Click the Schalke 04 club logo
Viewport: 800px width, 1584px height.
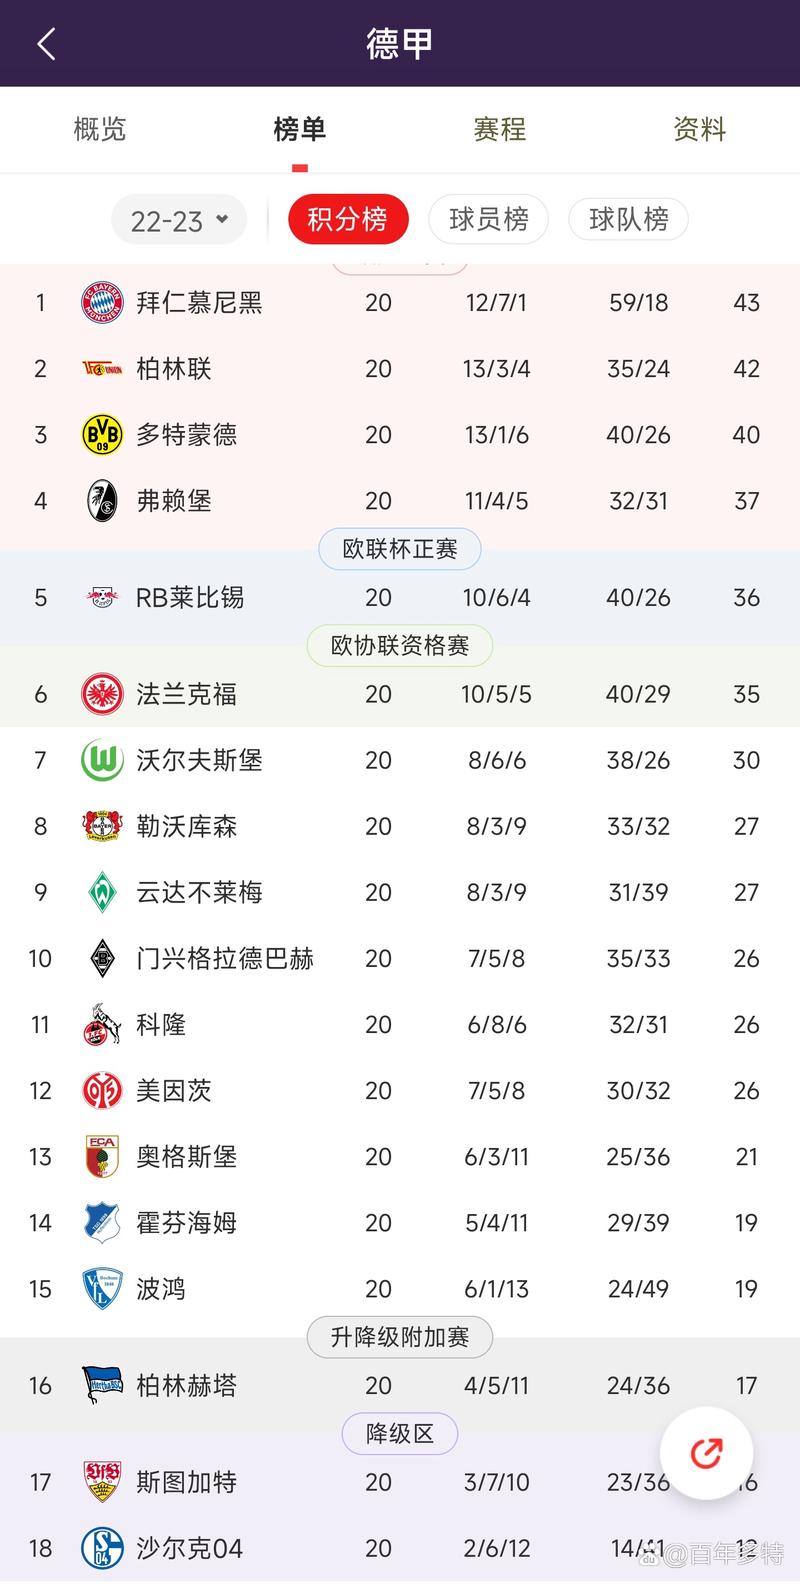click(x=101, y=1547)
